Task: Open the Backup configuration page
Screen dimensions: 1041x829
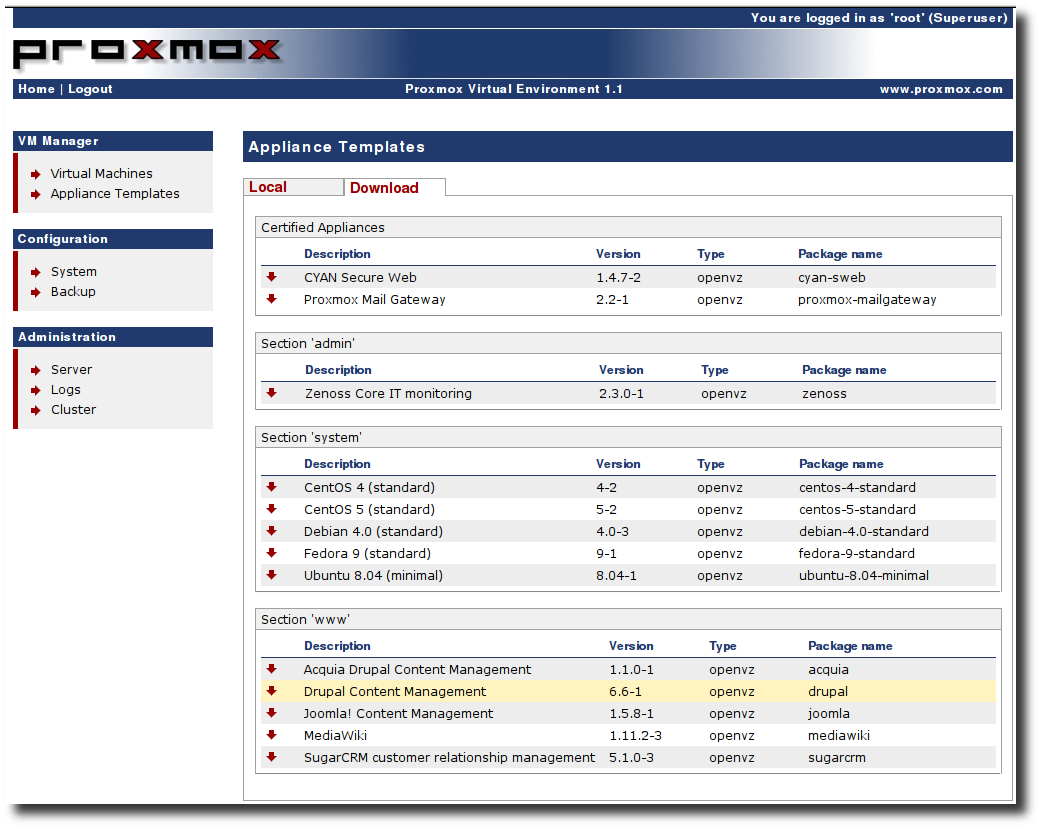Action: click(x=73, y=291)
